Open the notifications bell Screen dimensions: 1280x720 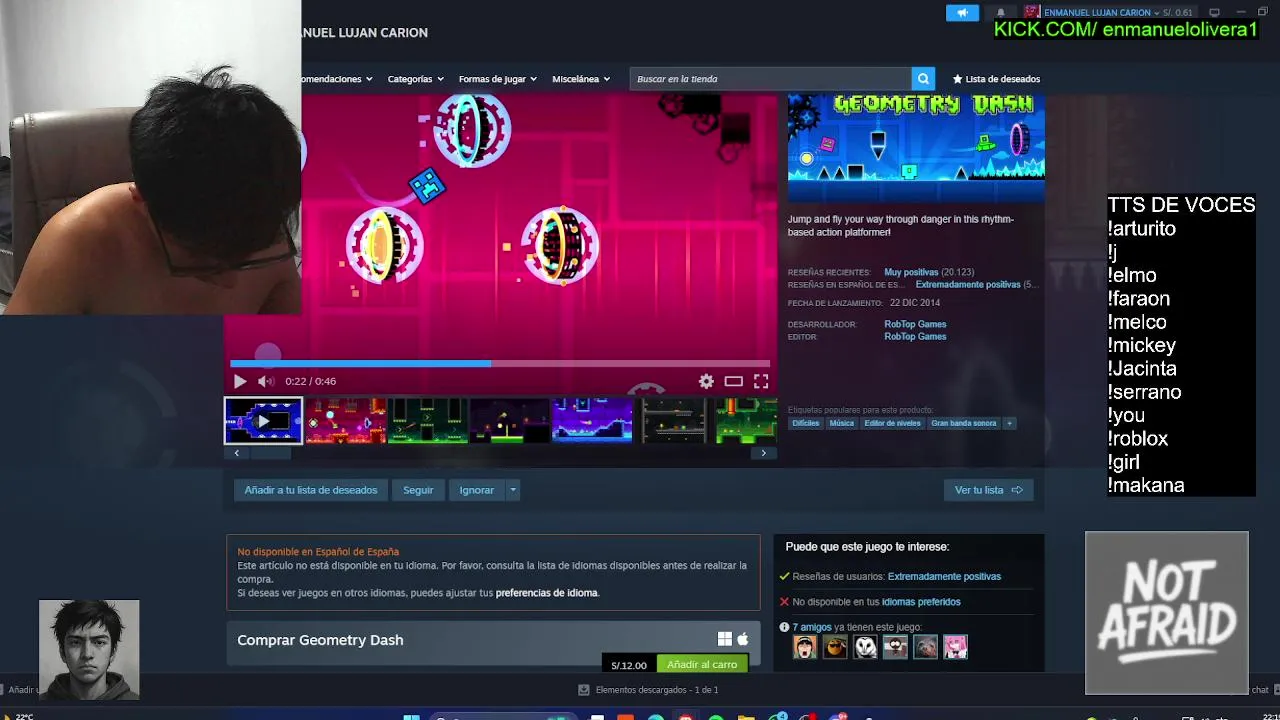pyautogui.click(x=1000, y=13)
